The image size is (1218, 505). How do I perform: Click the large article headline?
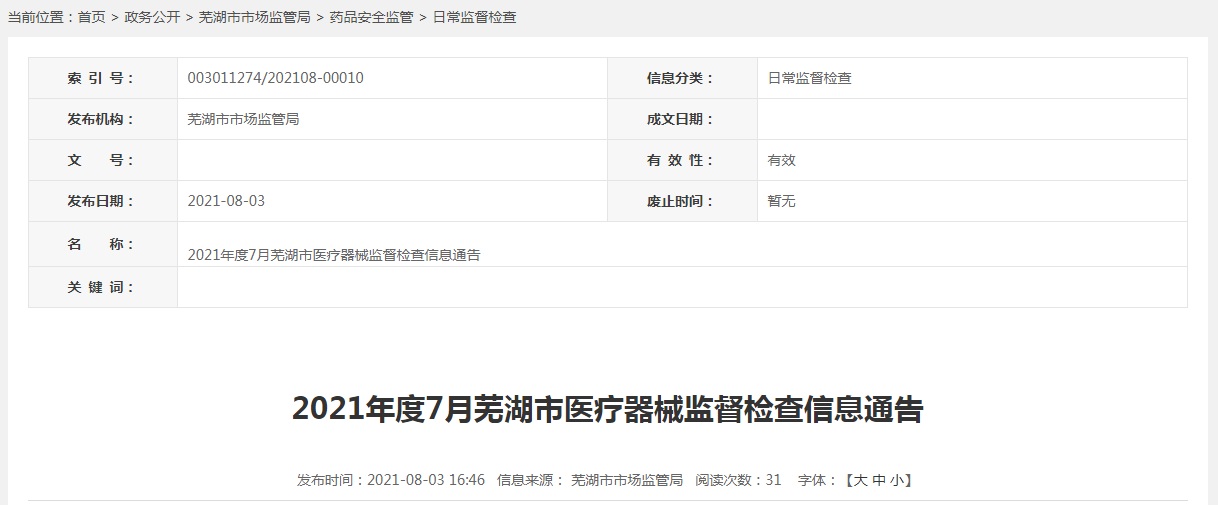click(608, 410)
